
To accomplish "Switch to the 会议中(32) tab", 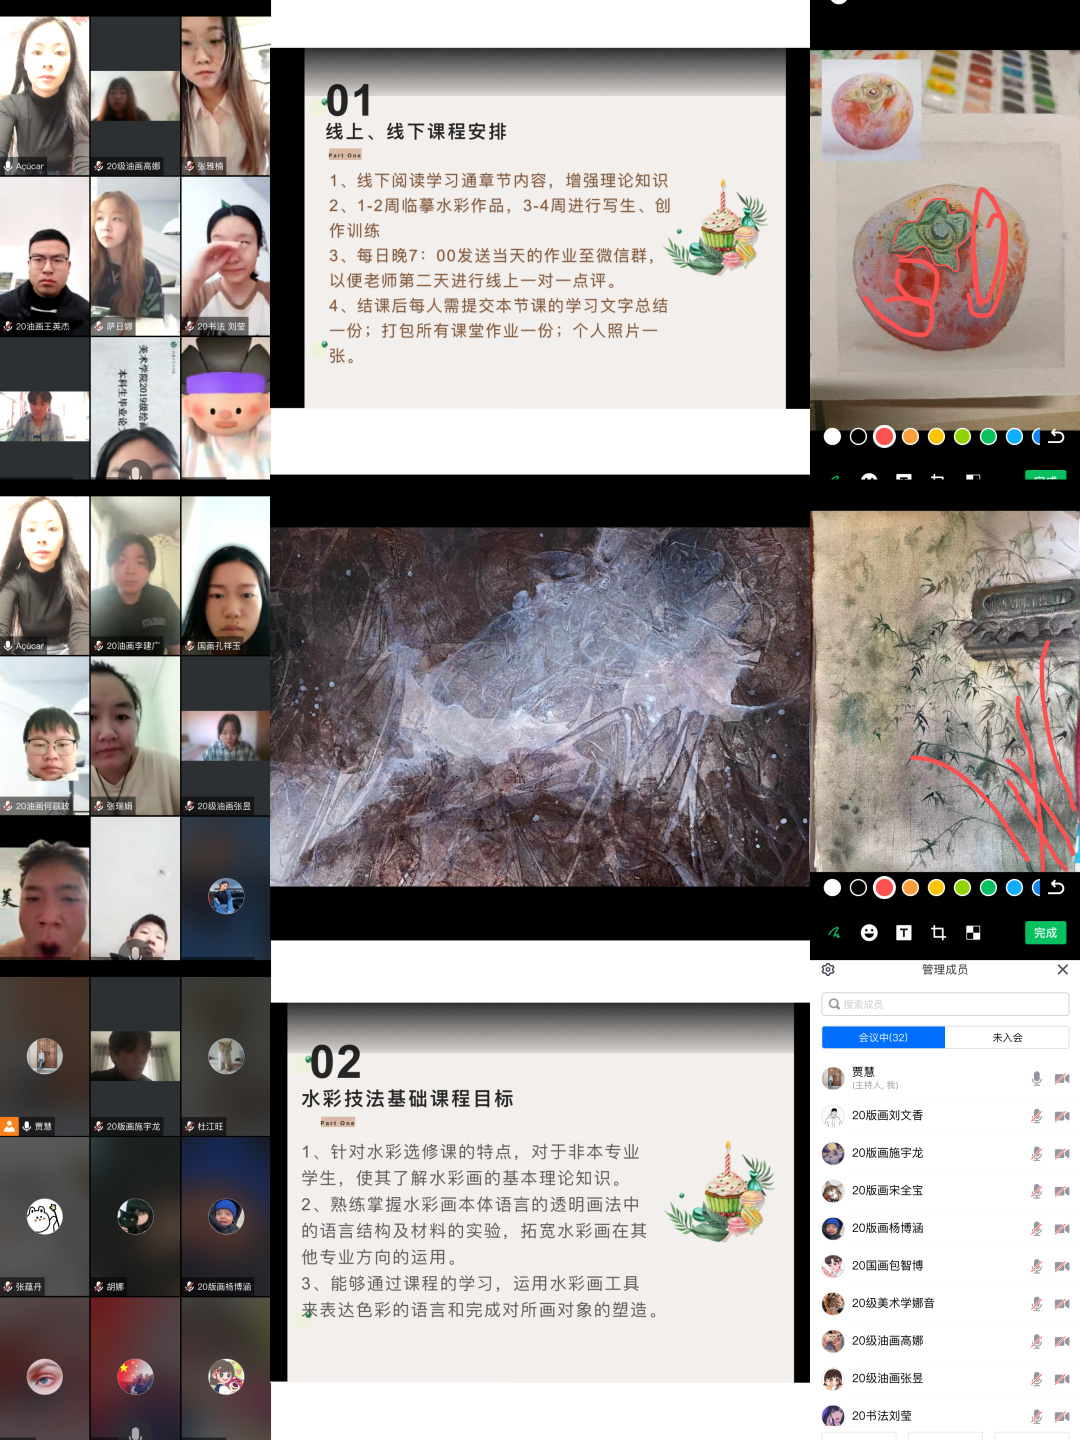I will tap(883, 1037).
